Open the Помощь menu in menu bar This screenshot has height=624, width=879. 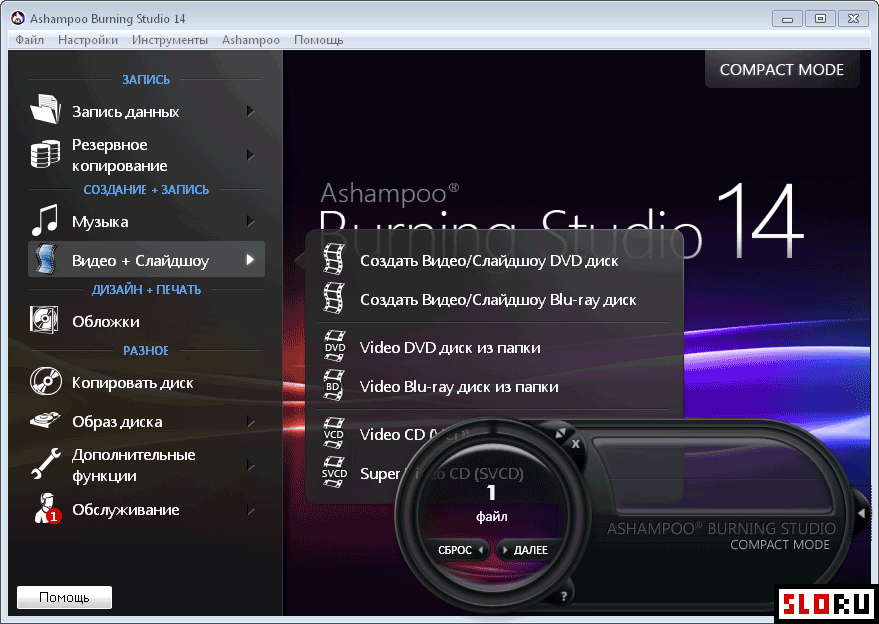[318, 40]
